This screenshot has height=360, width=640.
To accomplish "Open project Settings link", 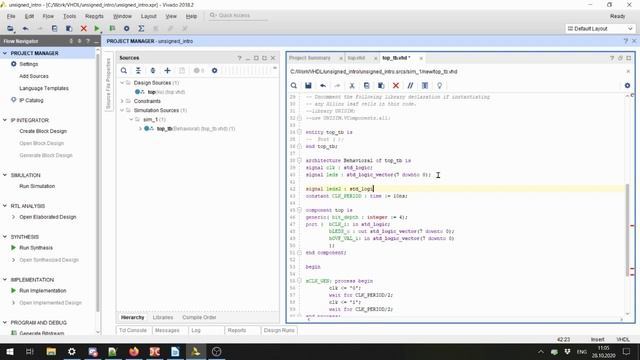I will click(x=29, y=64).
